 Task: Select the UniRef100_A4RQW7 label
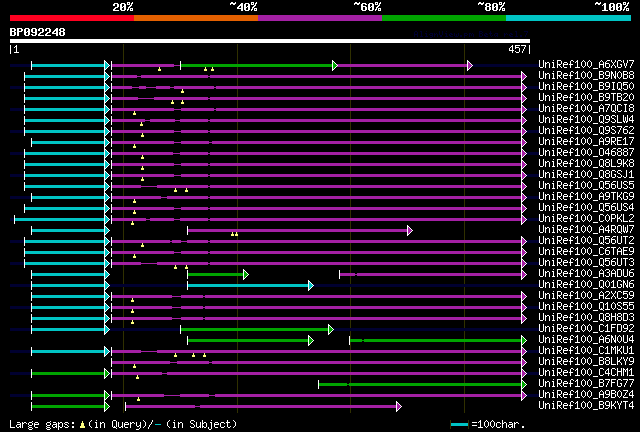[x=586, y=230]
